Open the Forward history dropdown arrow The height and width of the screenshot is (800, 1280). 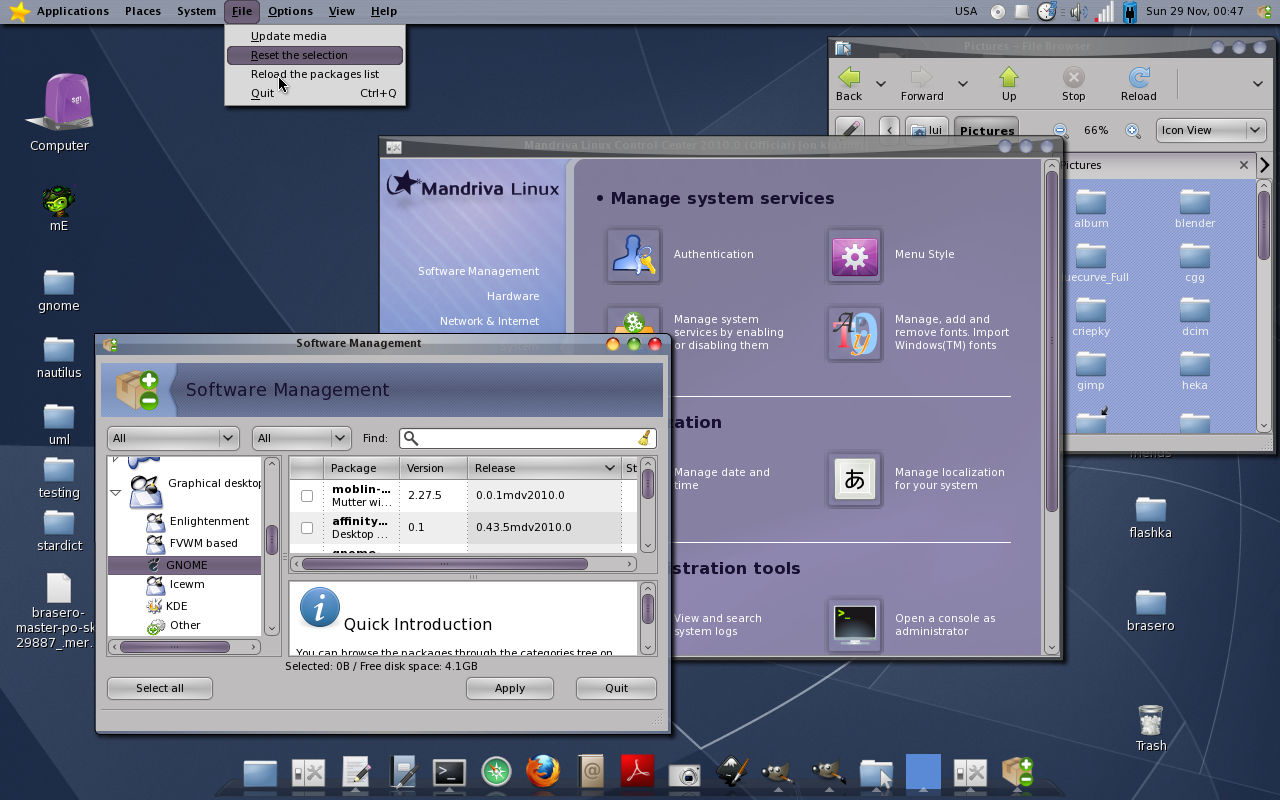[963, 84]
